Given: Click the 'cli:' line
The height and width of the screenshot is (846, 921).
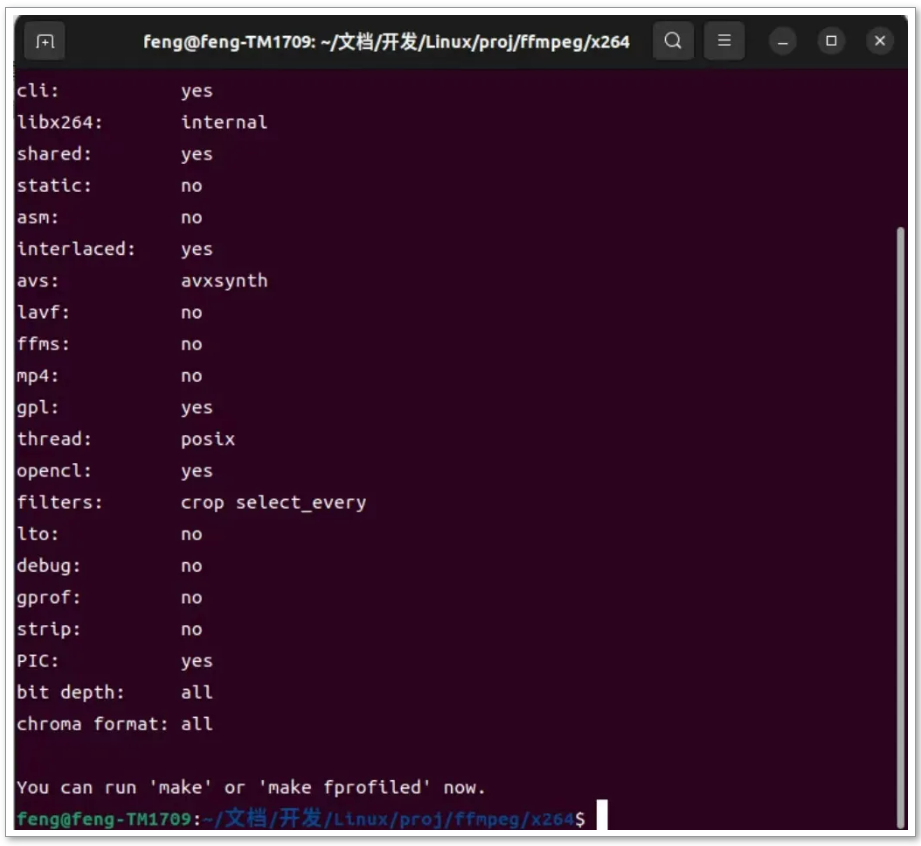Looking at the screenshot, I should [115, 91].
